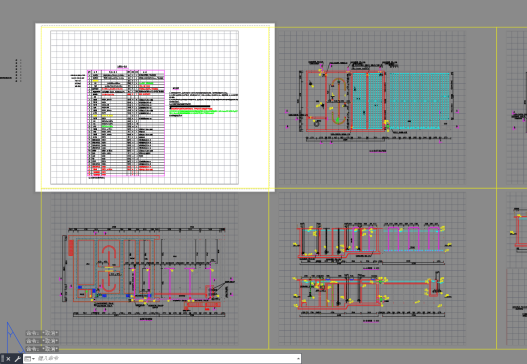Select the notes text block with green highlights

[x=204, y=102]
